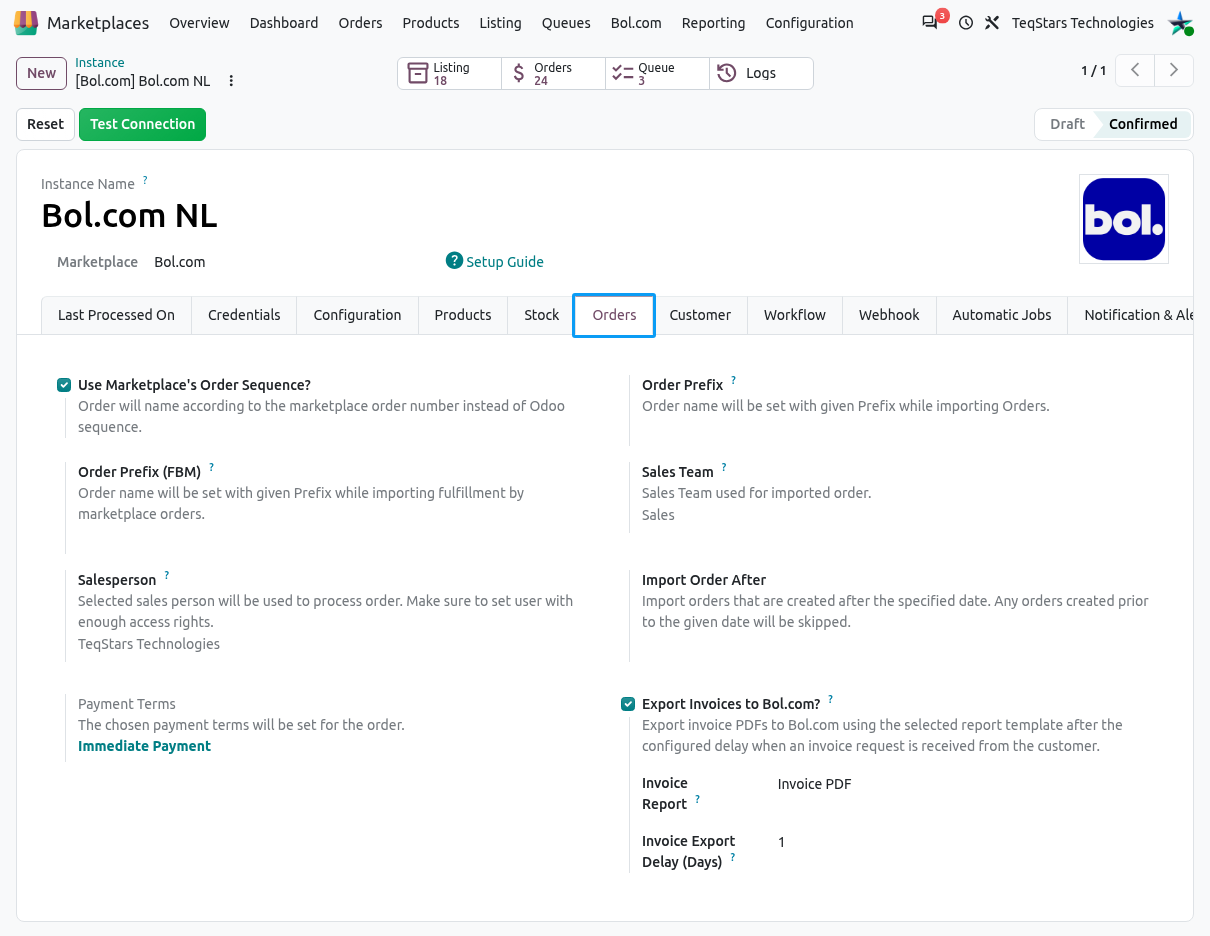Click the Listing archive box icon
The image size is (1210, 936).
(x=418, y=73)
